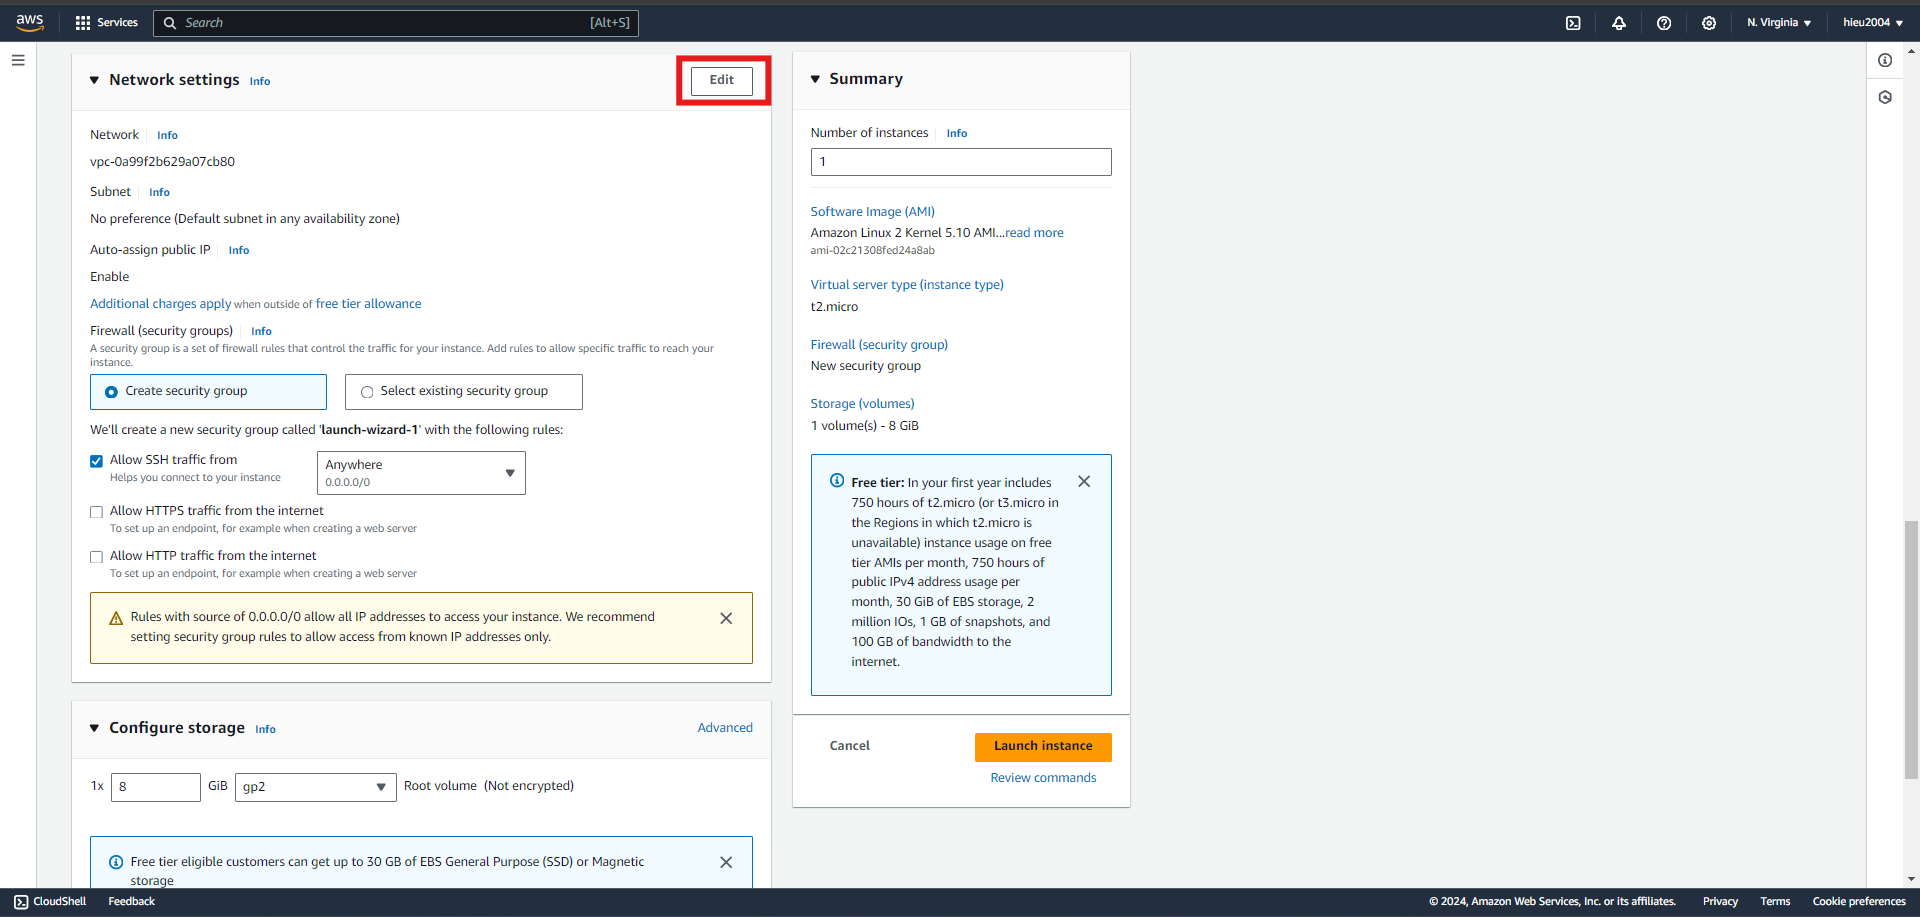Viewport: 1920px width, 917px height.
Task: Open the notifications bell
Action: [1619, 23]
